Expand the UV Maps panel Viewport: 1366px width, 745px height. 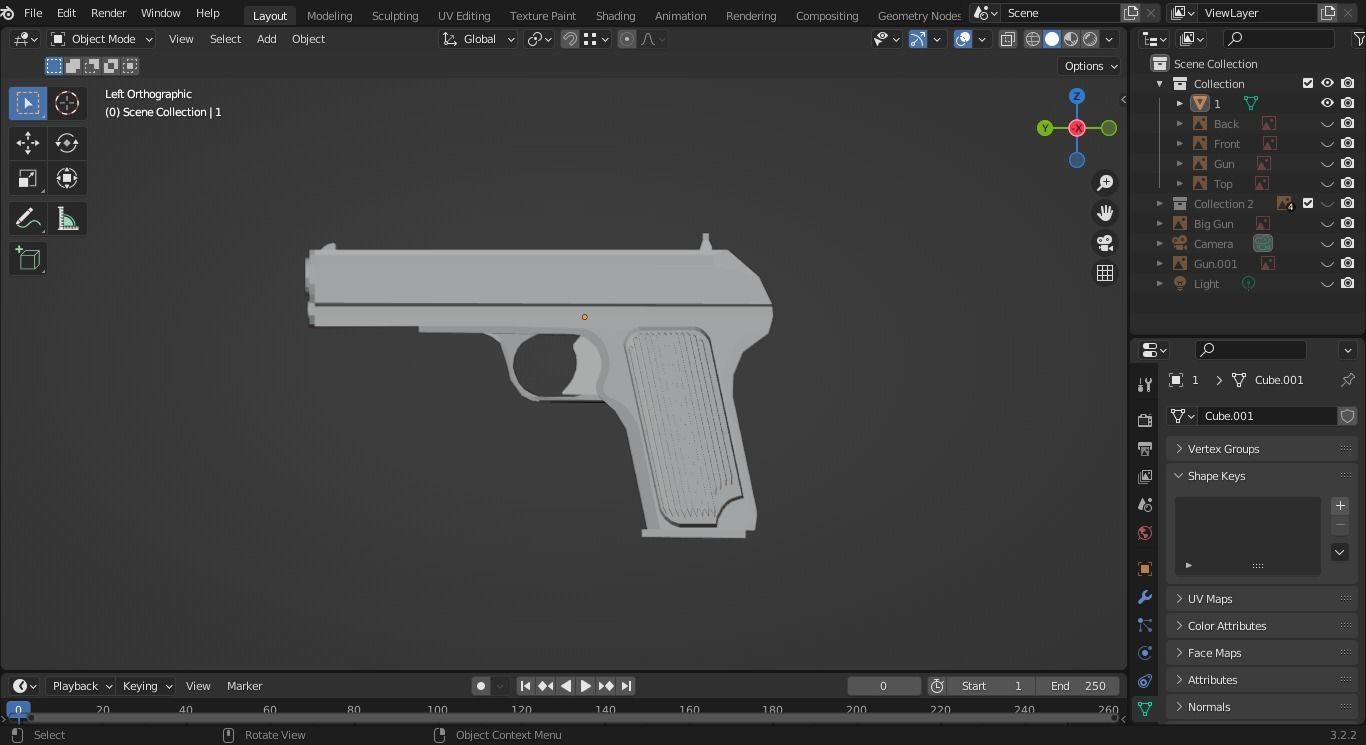pyautogui.click(x=1210, y=598)
